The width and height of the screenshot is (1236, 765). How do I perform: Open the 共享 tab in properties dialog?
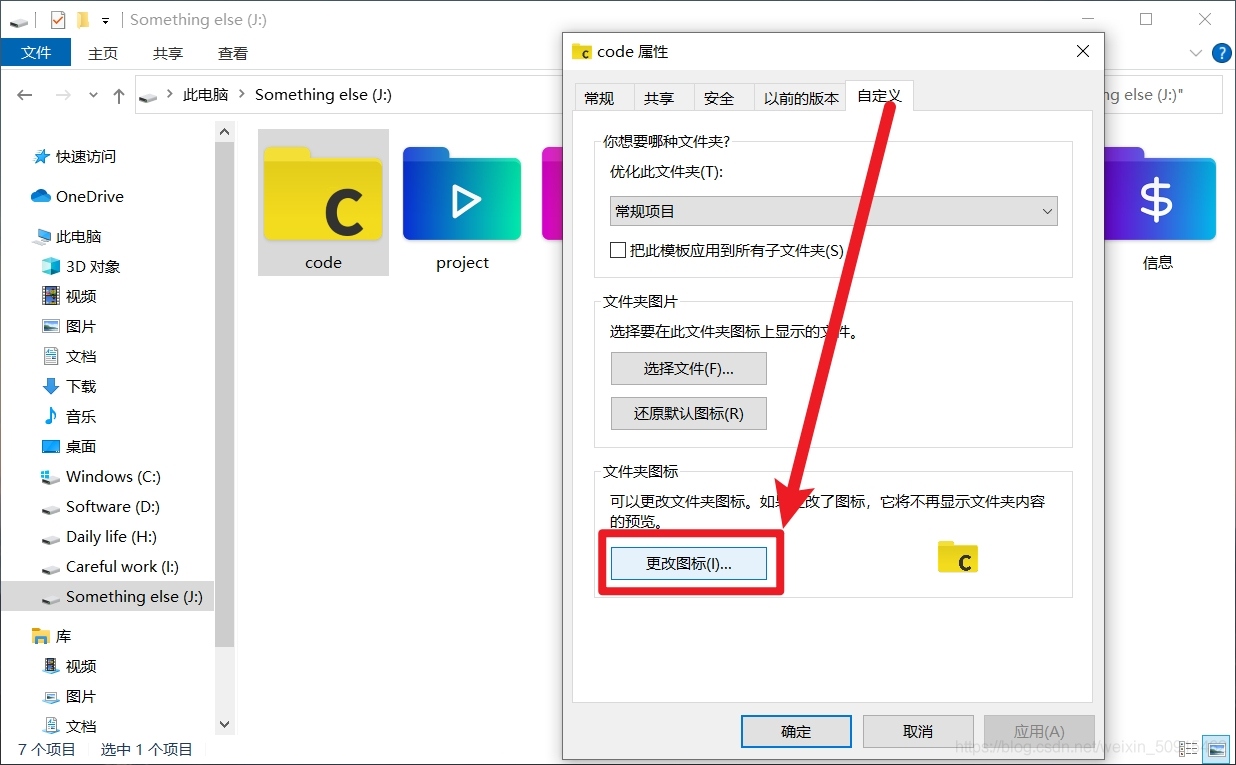coord(659,97)
